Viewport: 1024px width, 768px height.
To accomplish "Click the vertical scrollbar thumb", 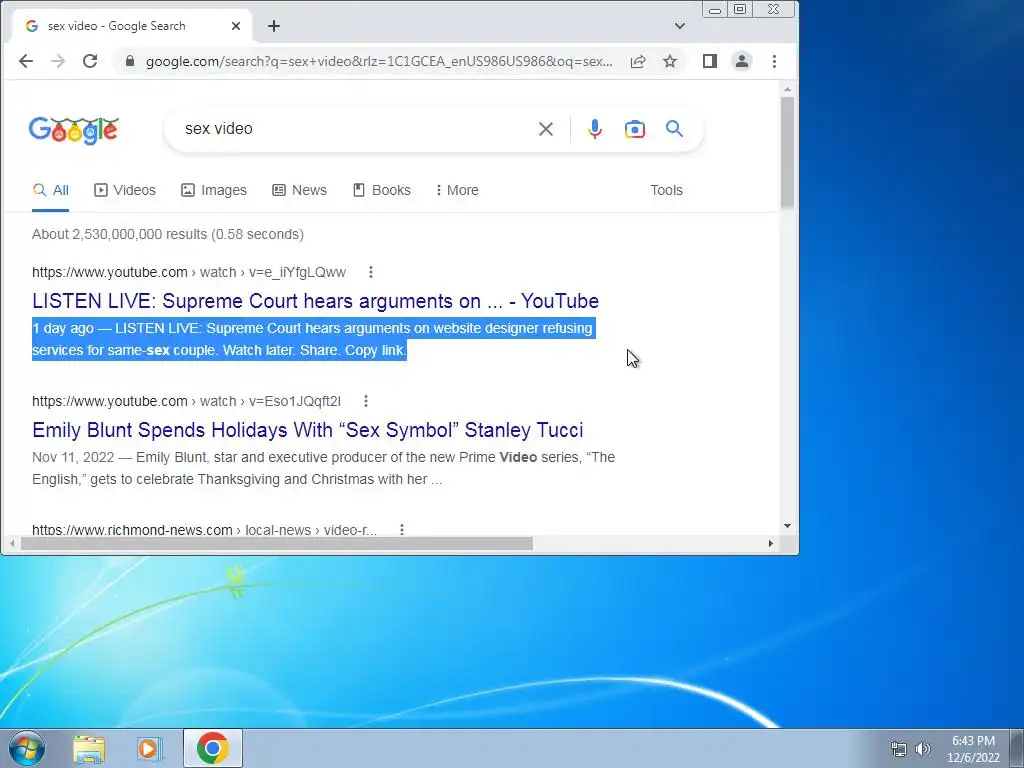I will pos(787,152).
